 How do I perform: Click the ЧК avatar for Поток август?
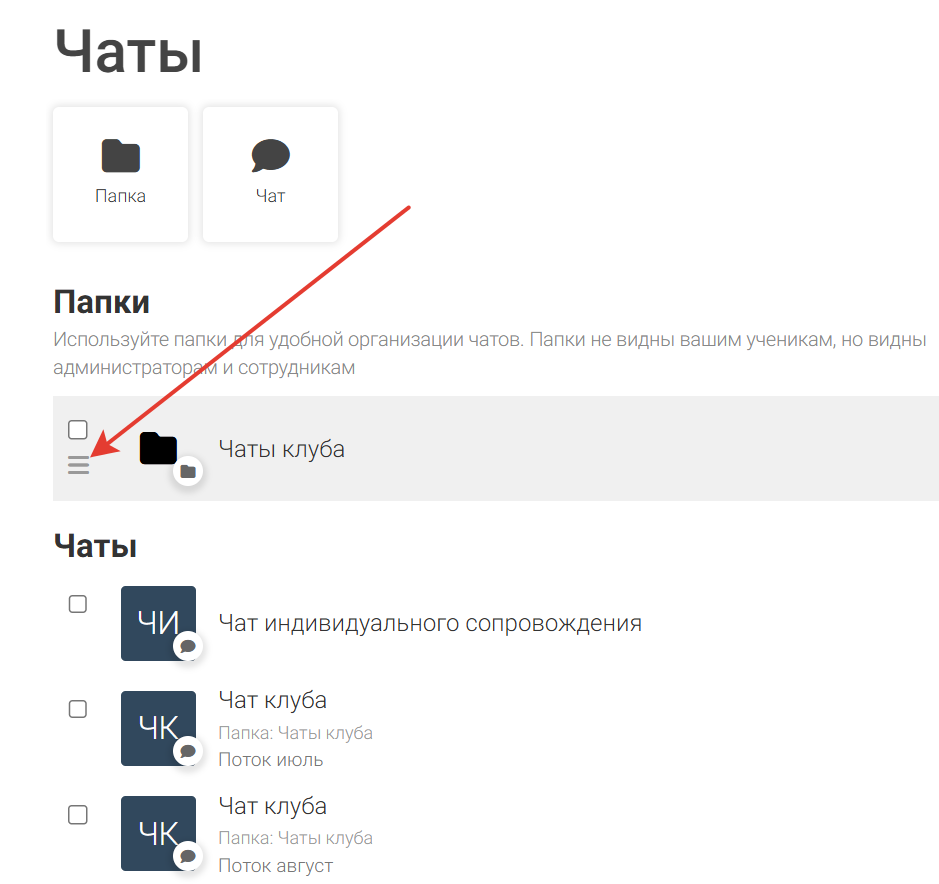pos(158,833)
